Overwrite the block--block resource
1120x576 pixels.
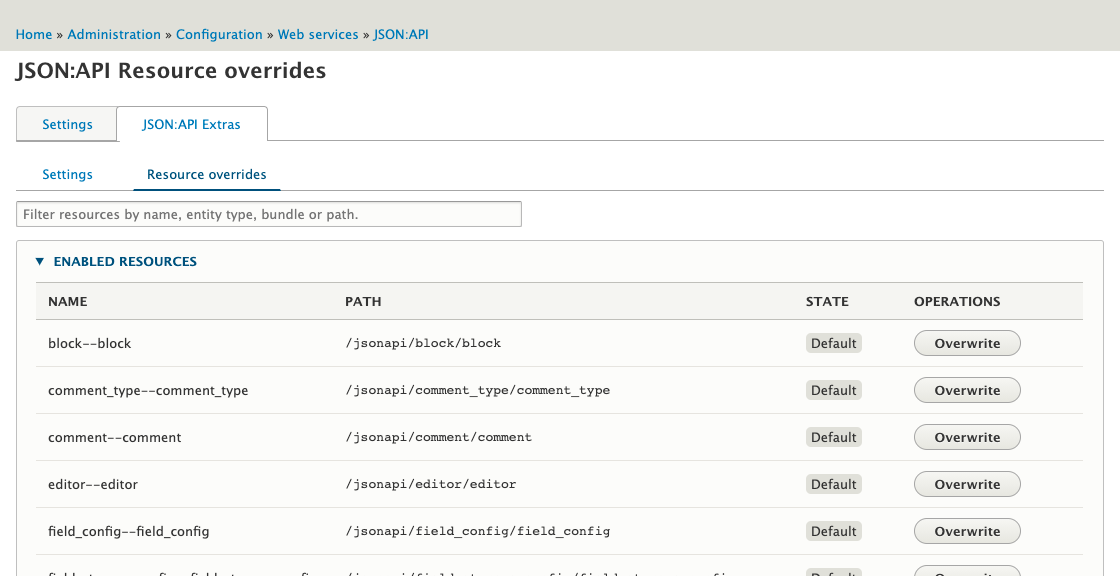tap(967, 343)
